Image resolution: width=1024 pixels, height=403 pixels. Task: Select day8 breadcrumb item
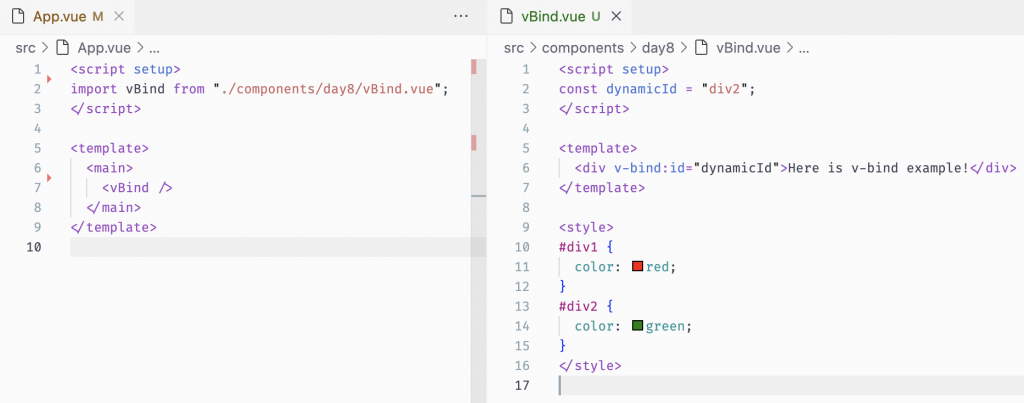click(658, 48)
